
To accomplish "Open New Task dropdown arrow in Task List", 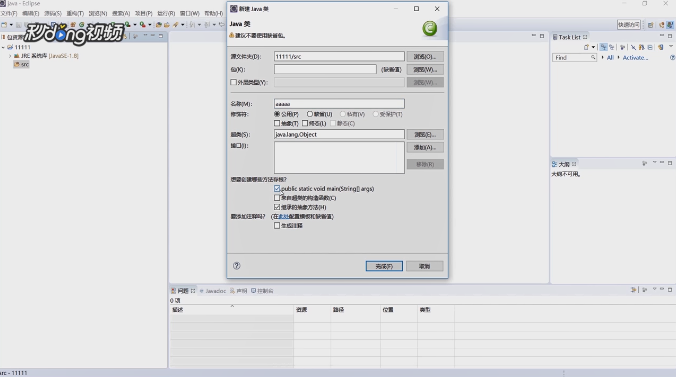I will tap(593, 47).
